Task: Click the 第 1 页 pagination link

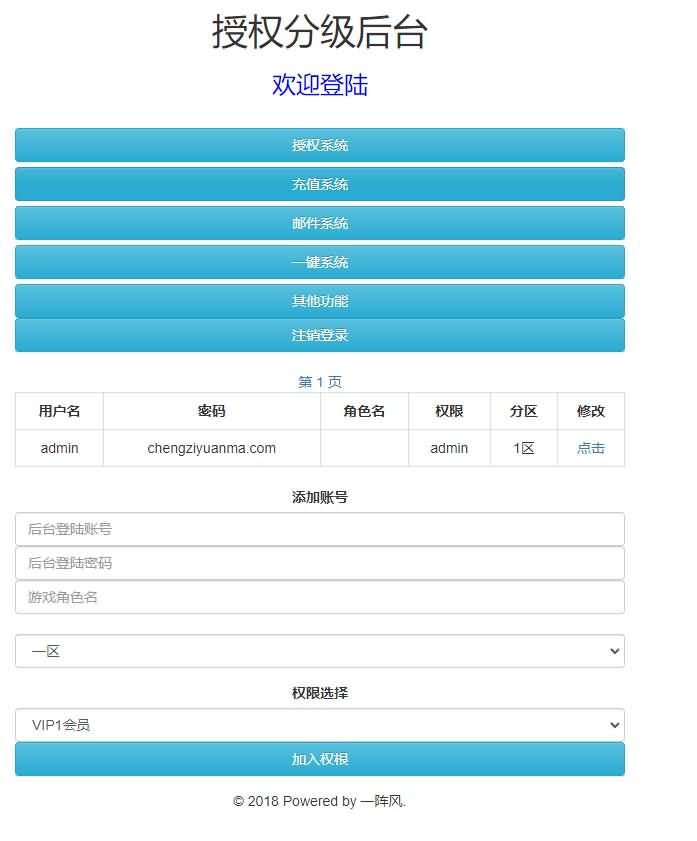Action: point(320,382)
